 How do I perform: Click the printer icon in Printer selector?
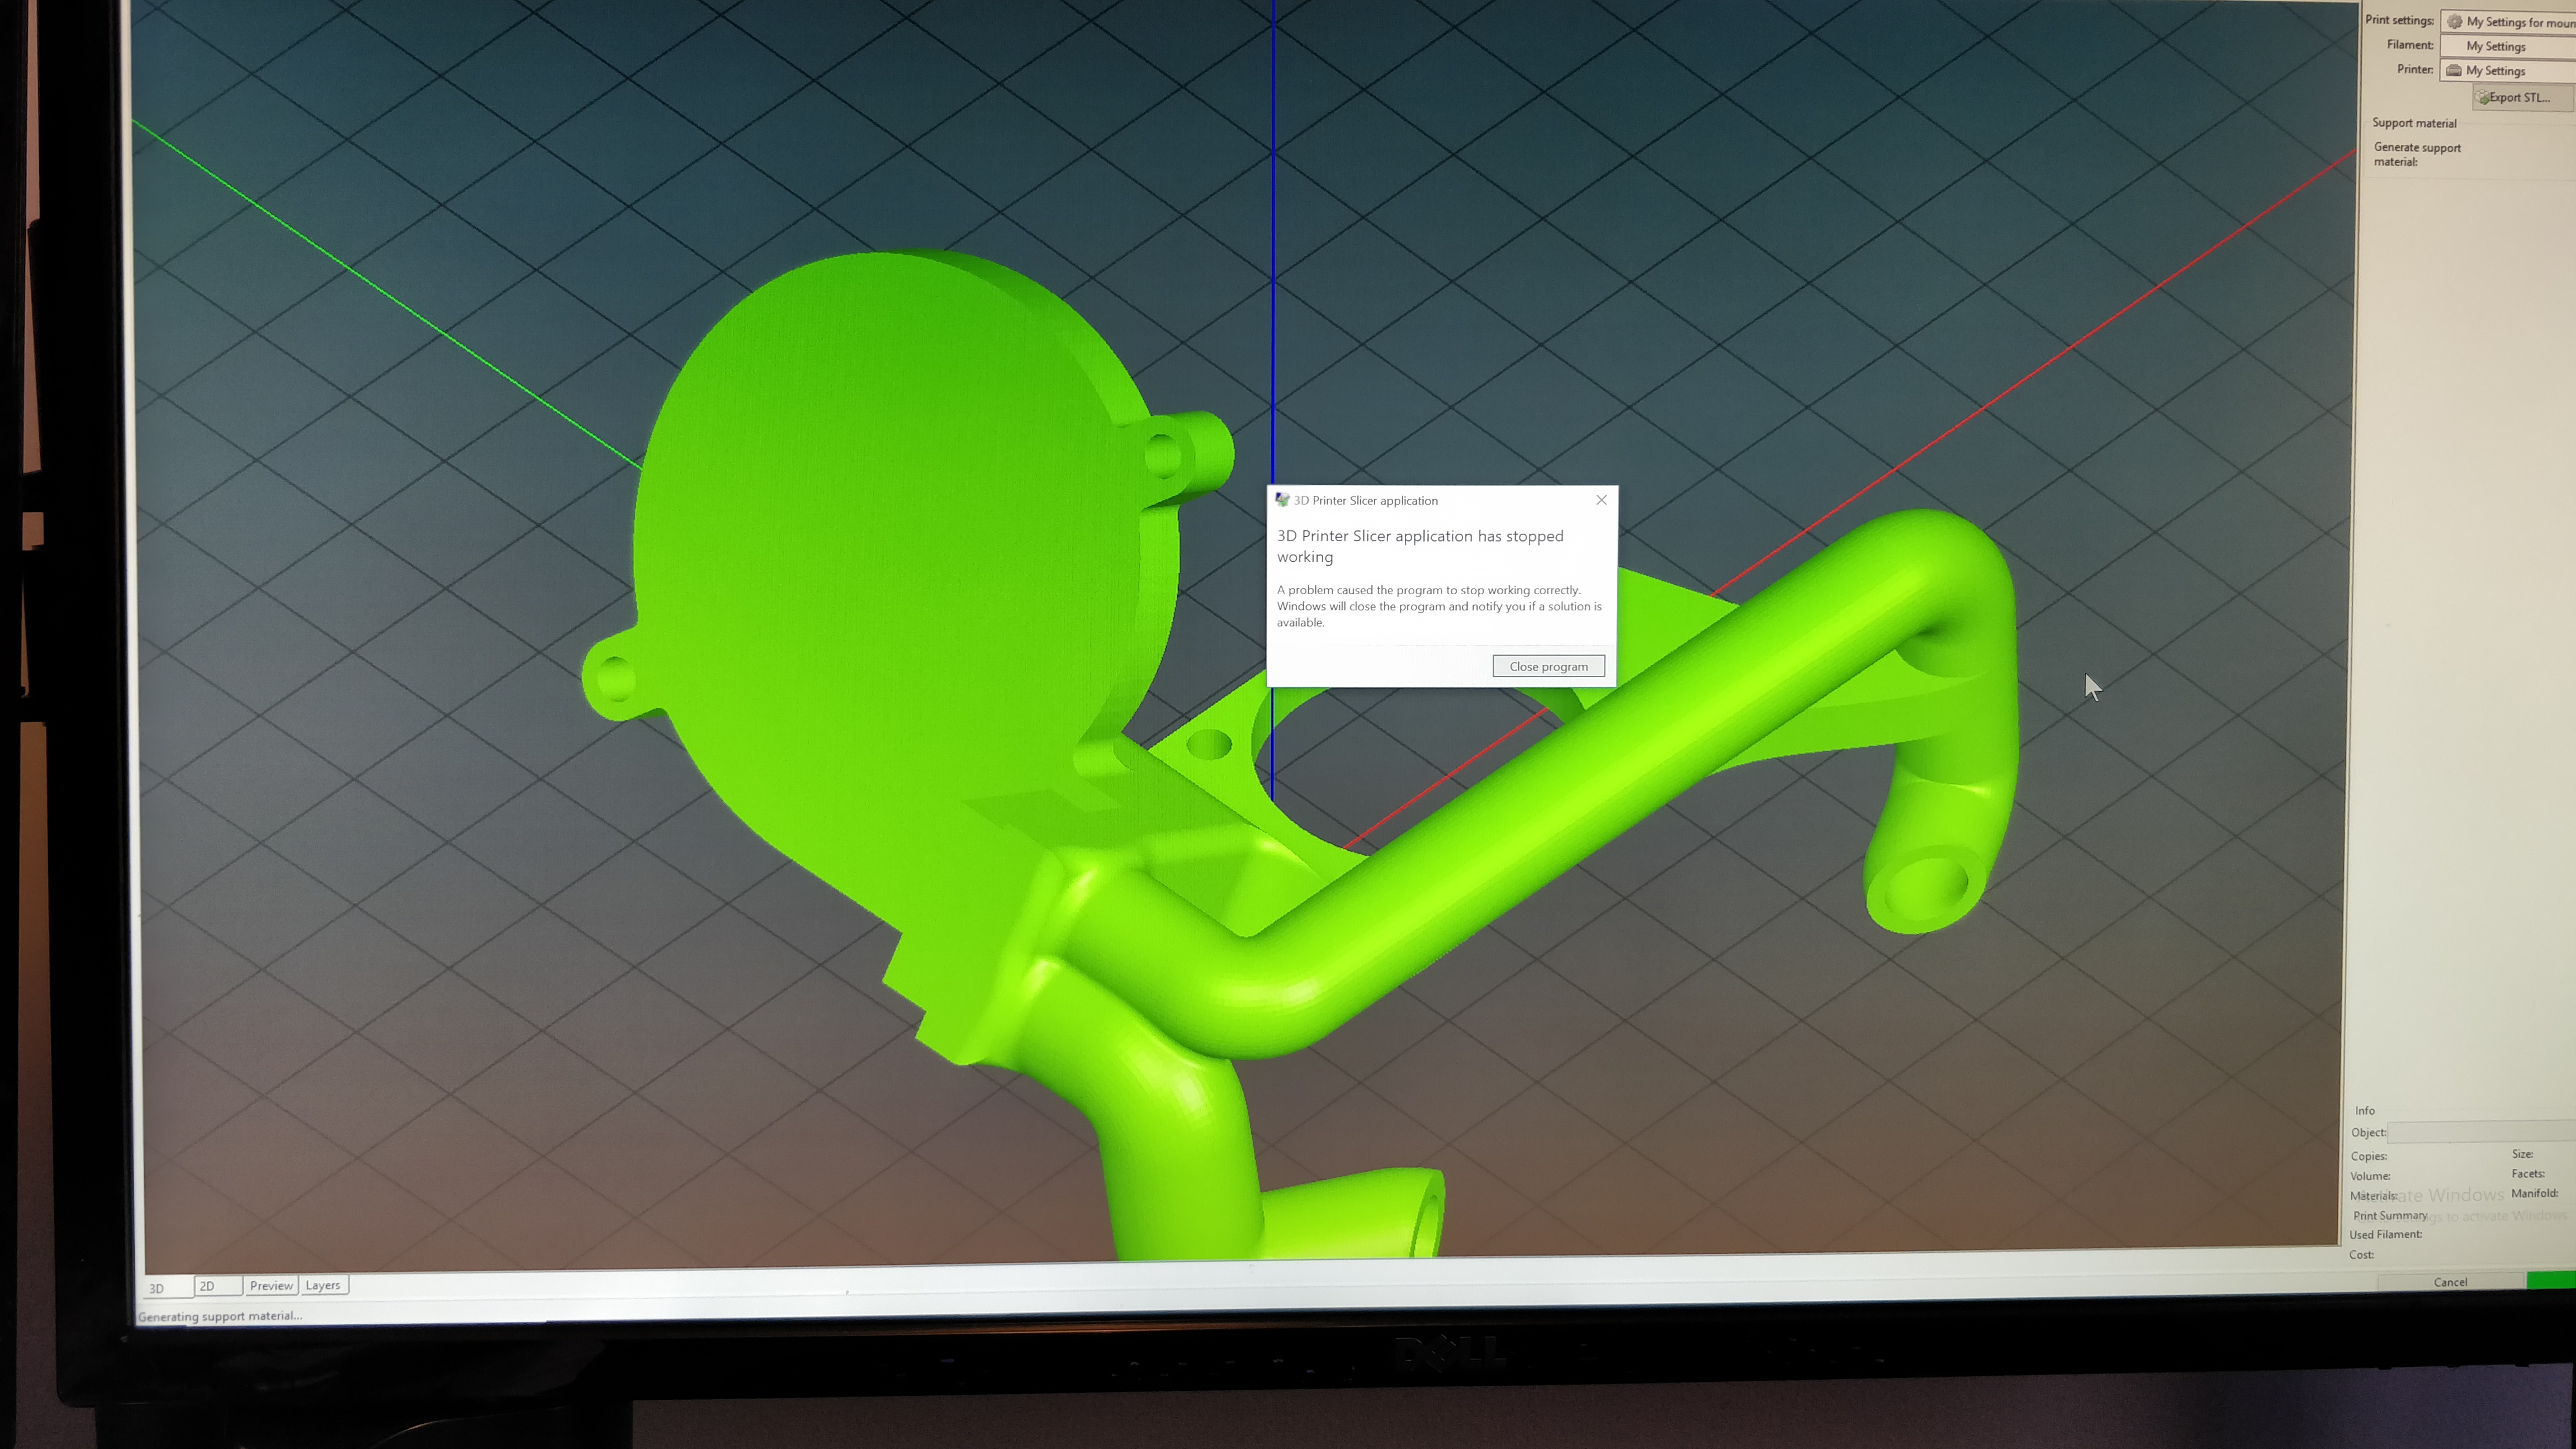(2453, 70)
